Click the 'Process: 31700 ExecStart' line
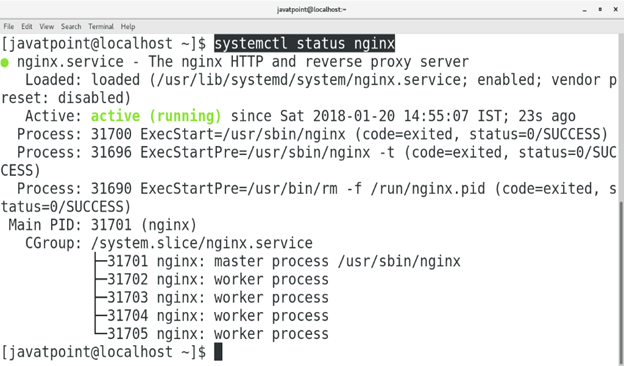Screen dimensions: 624x366 312,134
